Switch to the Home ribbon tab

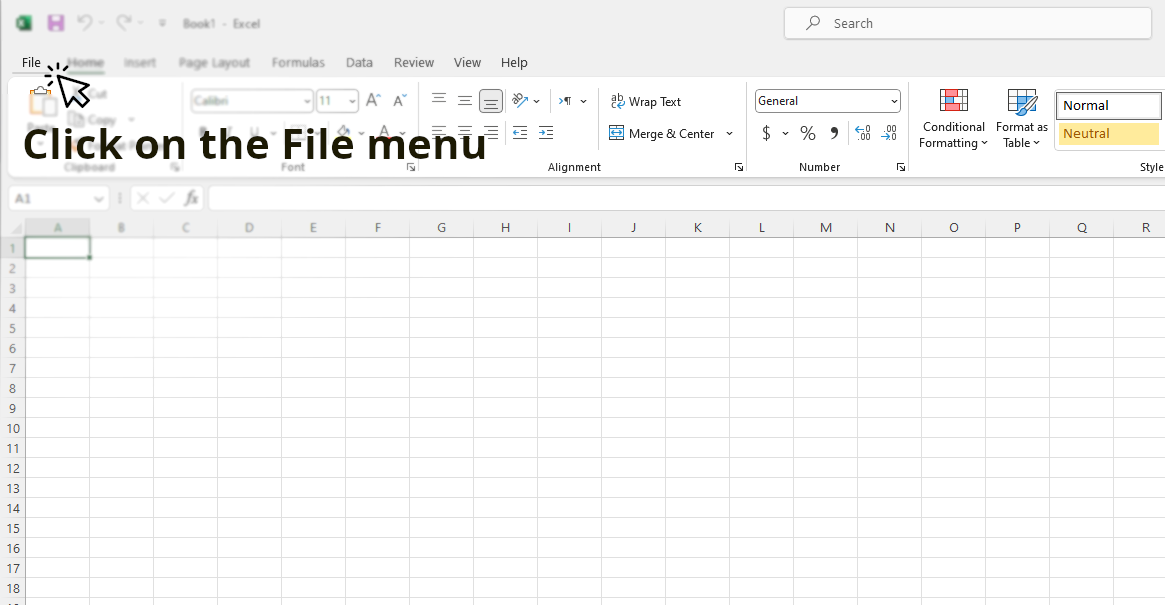click(x=86, y=63)
